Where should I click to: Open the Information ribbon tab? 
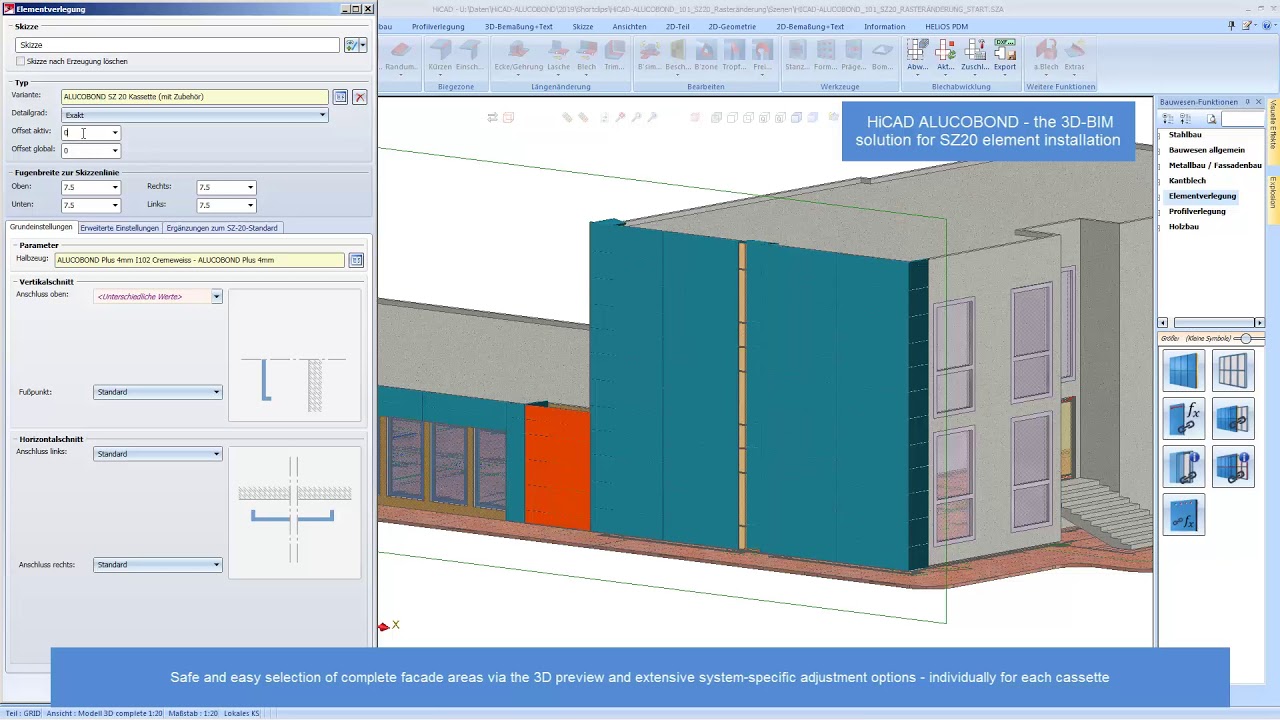885,27
